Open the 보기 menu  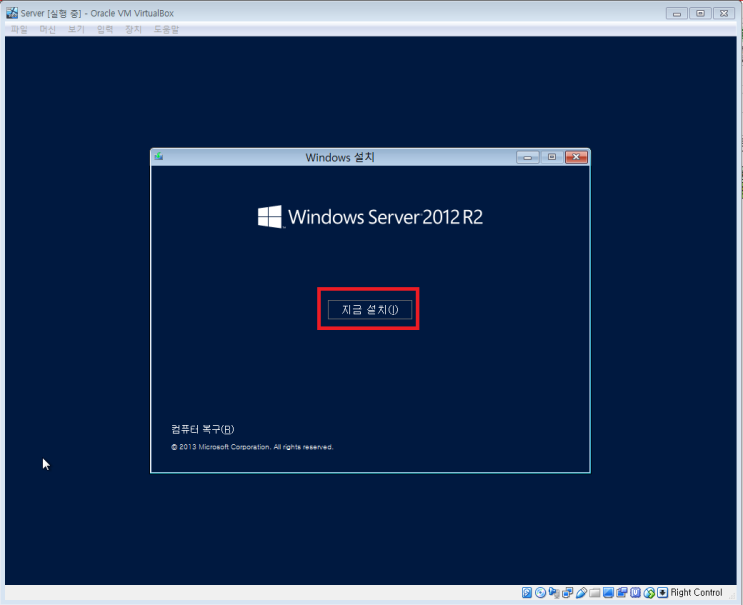(x=76, y=29)
